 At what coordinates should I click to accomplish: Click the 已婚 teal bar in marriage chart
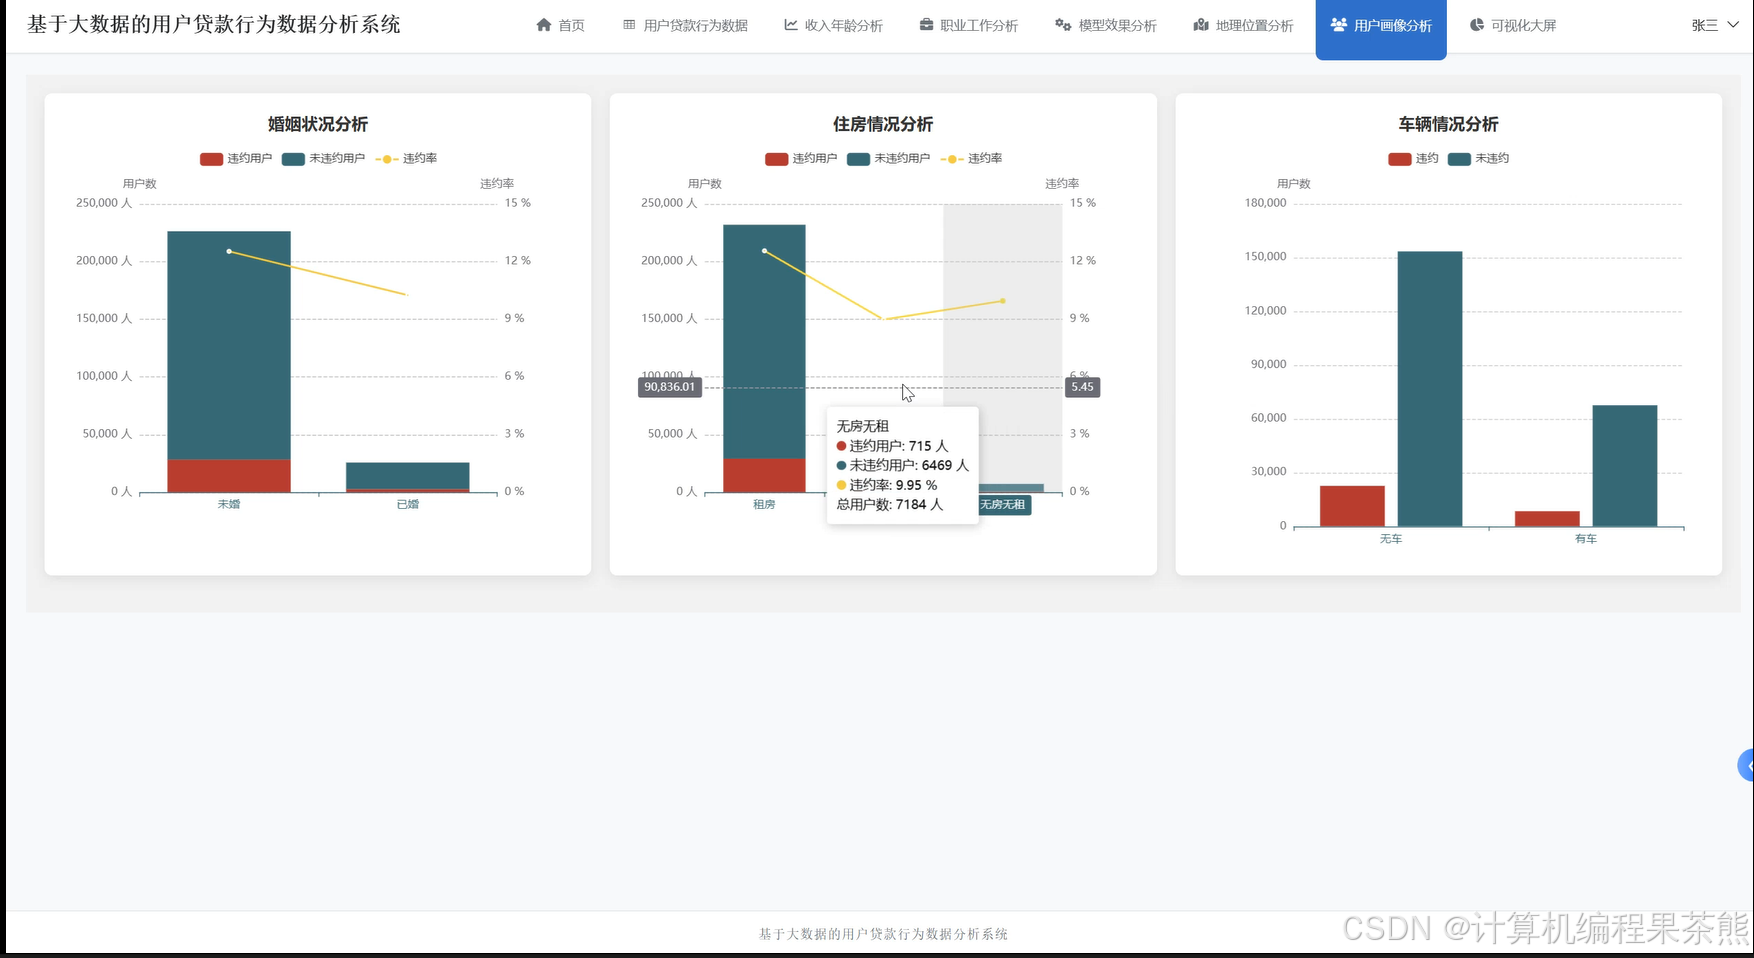tap(408, 475)
